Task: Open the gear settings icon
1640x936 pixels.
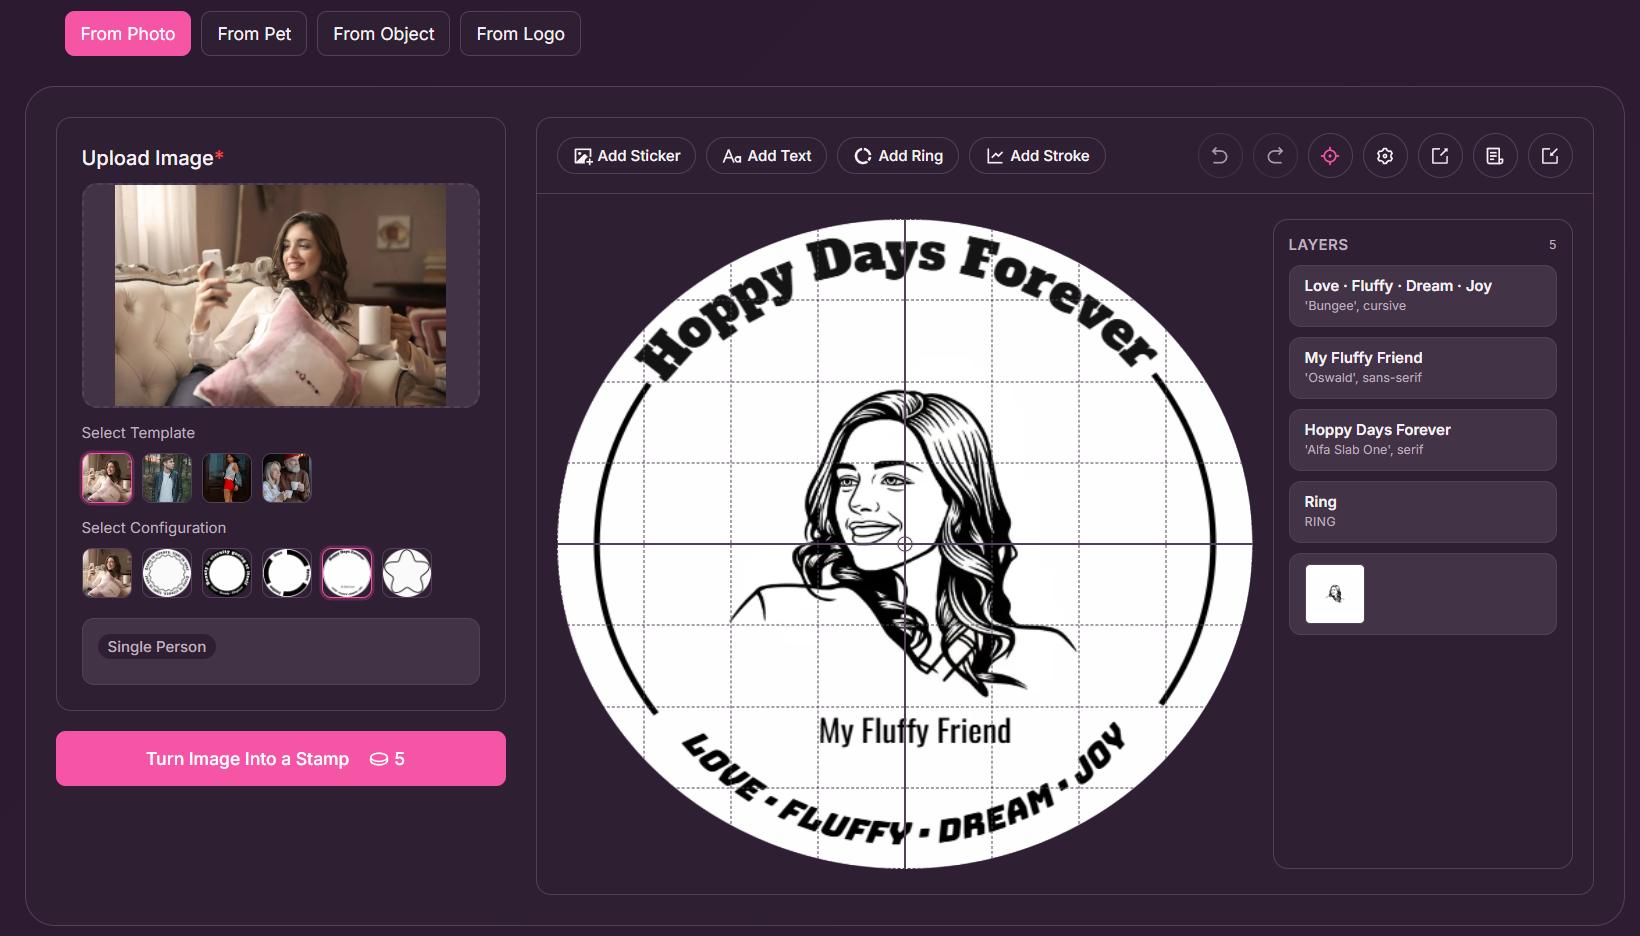Action: 1384,156
